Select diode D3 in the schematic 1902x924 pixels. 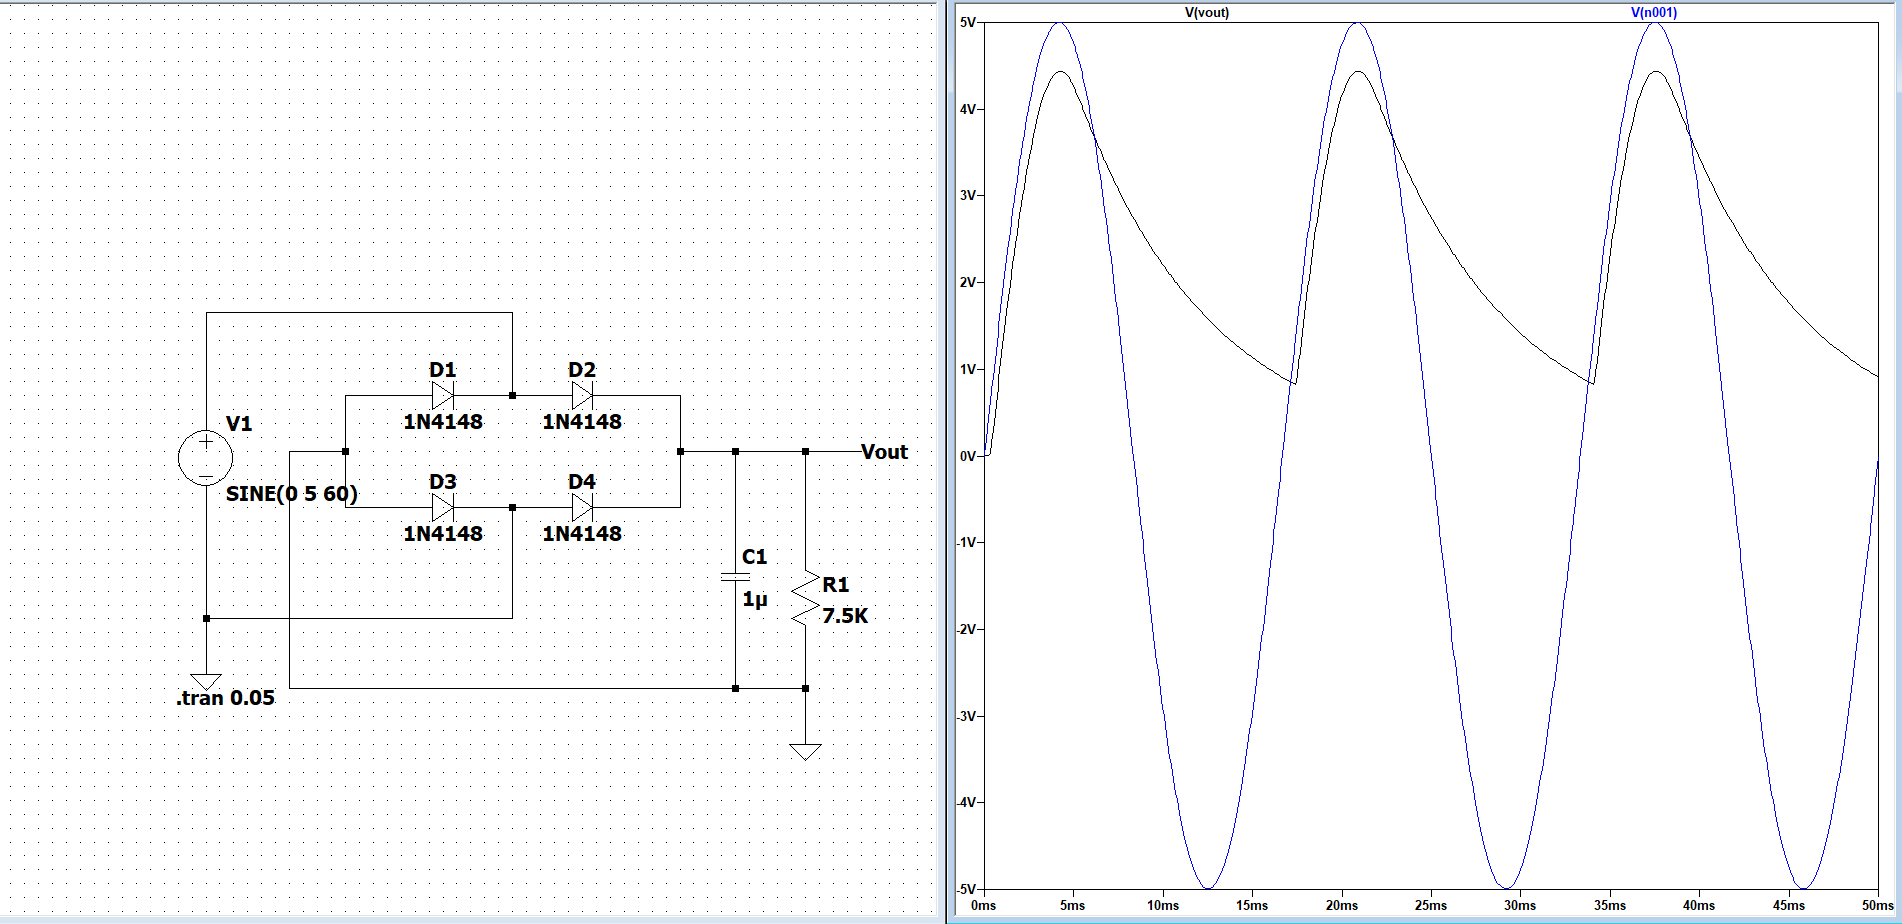(x=440, y=507)
